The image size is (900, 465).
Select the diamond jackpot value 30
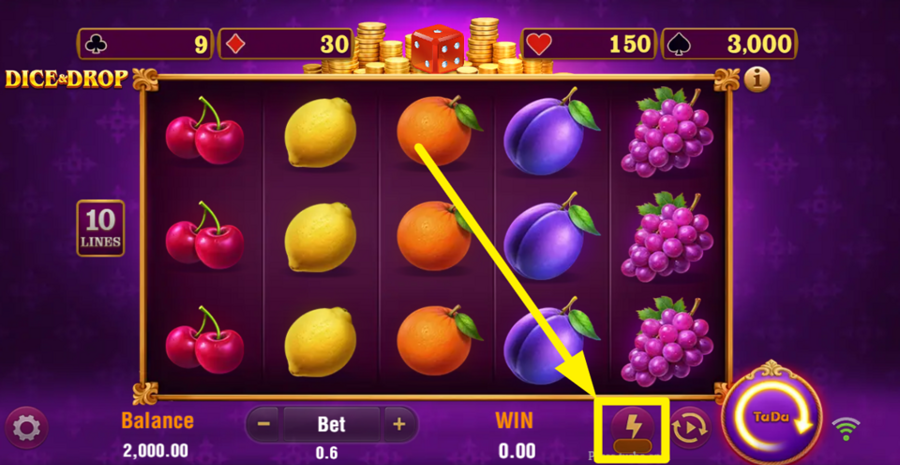click(285, 44)
